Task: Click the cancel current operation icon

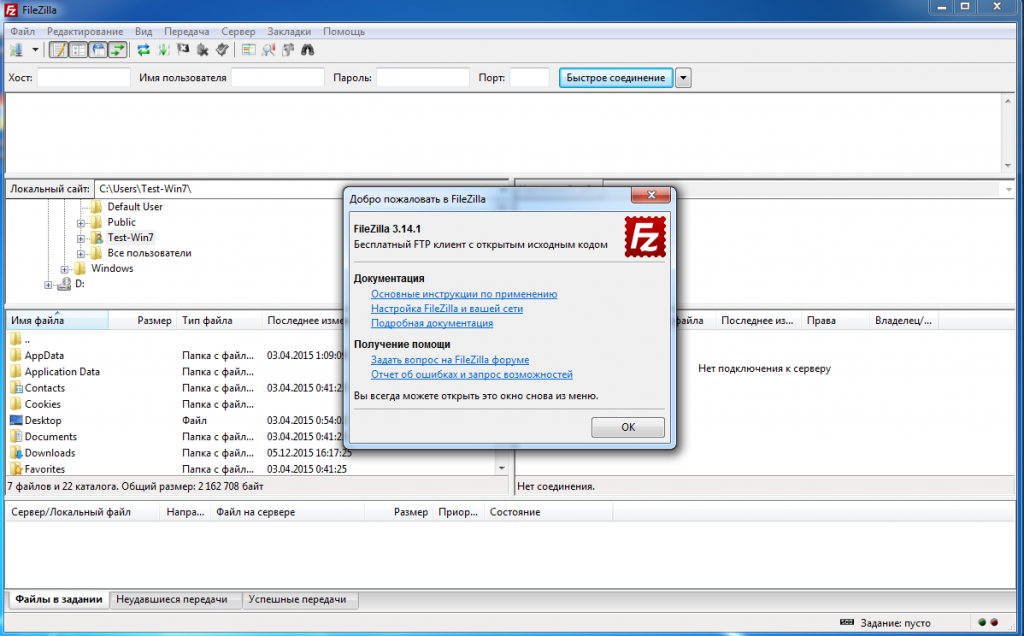Action: pos(183,50)
